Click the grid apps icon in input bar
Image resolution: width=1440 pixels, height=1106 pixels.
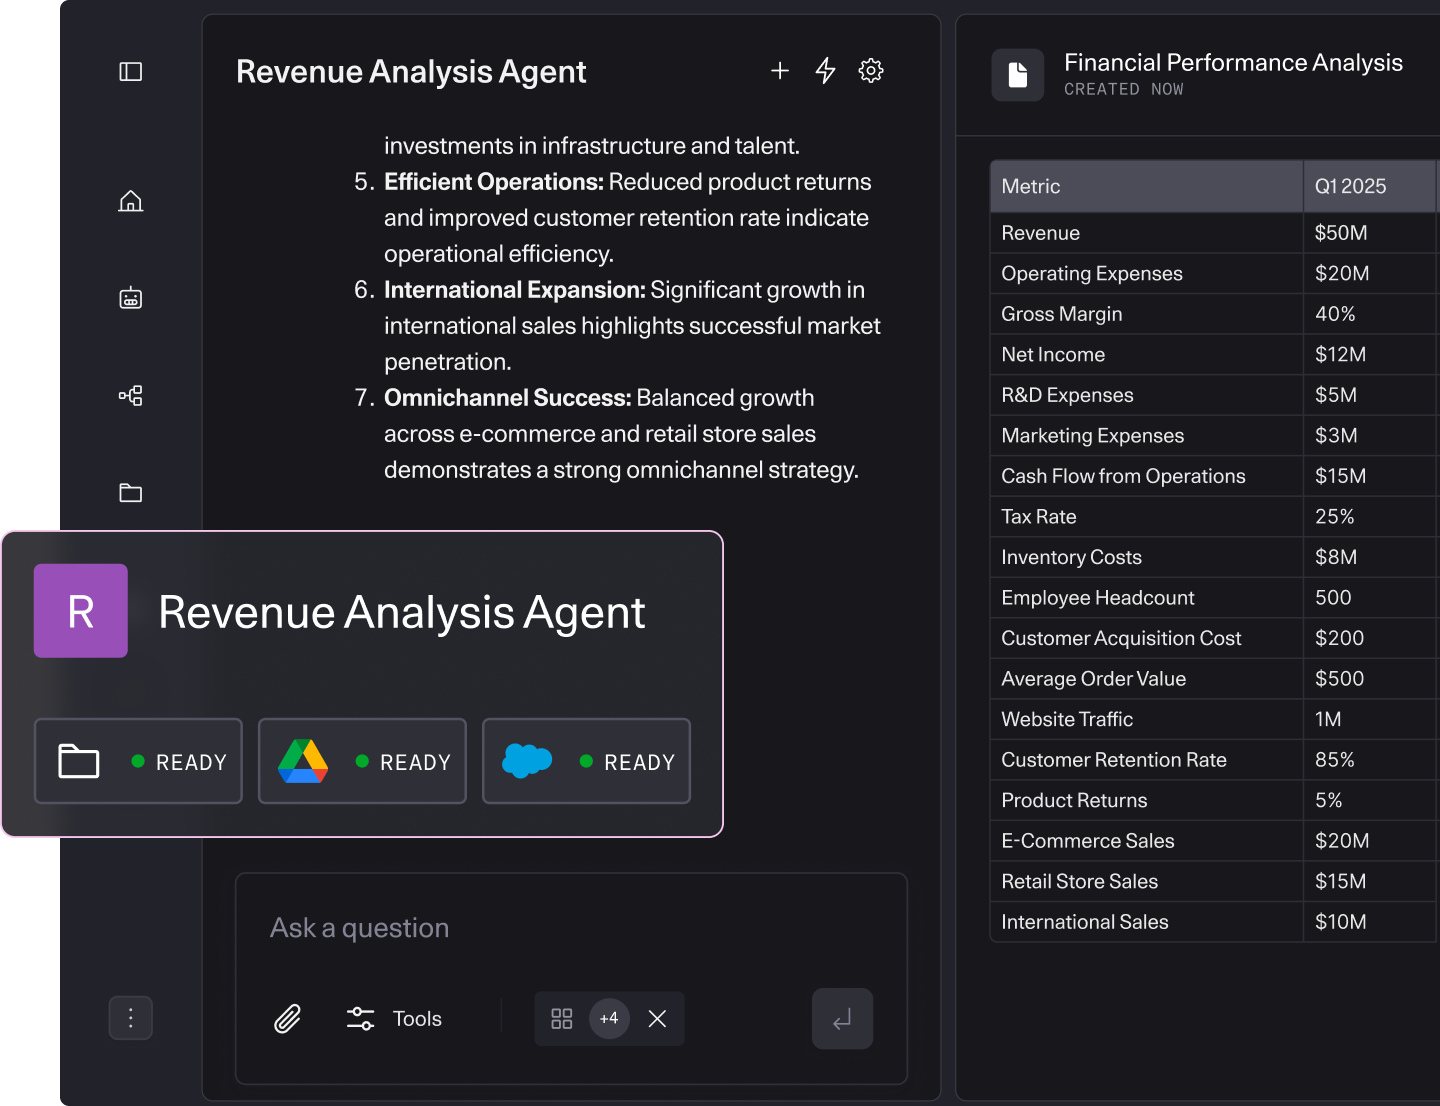(562, 1019)
